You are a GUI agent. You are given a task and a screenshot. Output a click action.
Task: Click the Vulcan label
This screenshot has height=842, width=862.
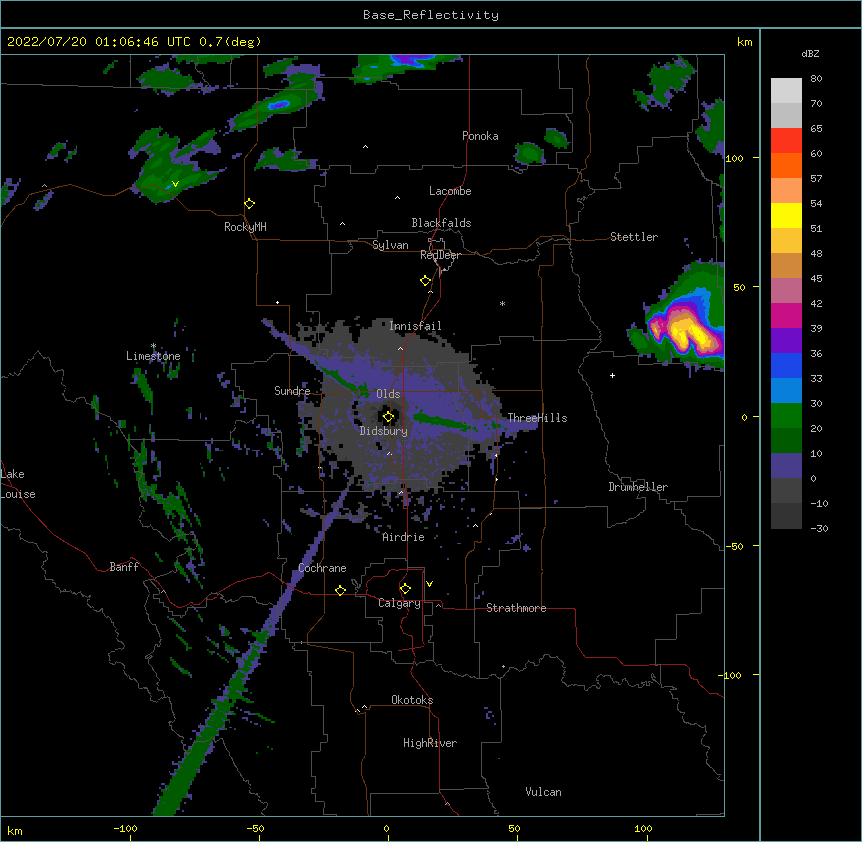[x=543, y=792]
